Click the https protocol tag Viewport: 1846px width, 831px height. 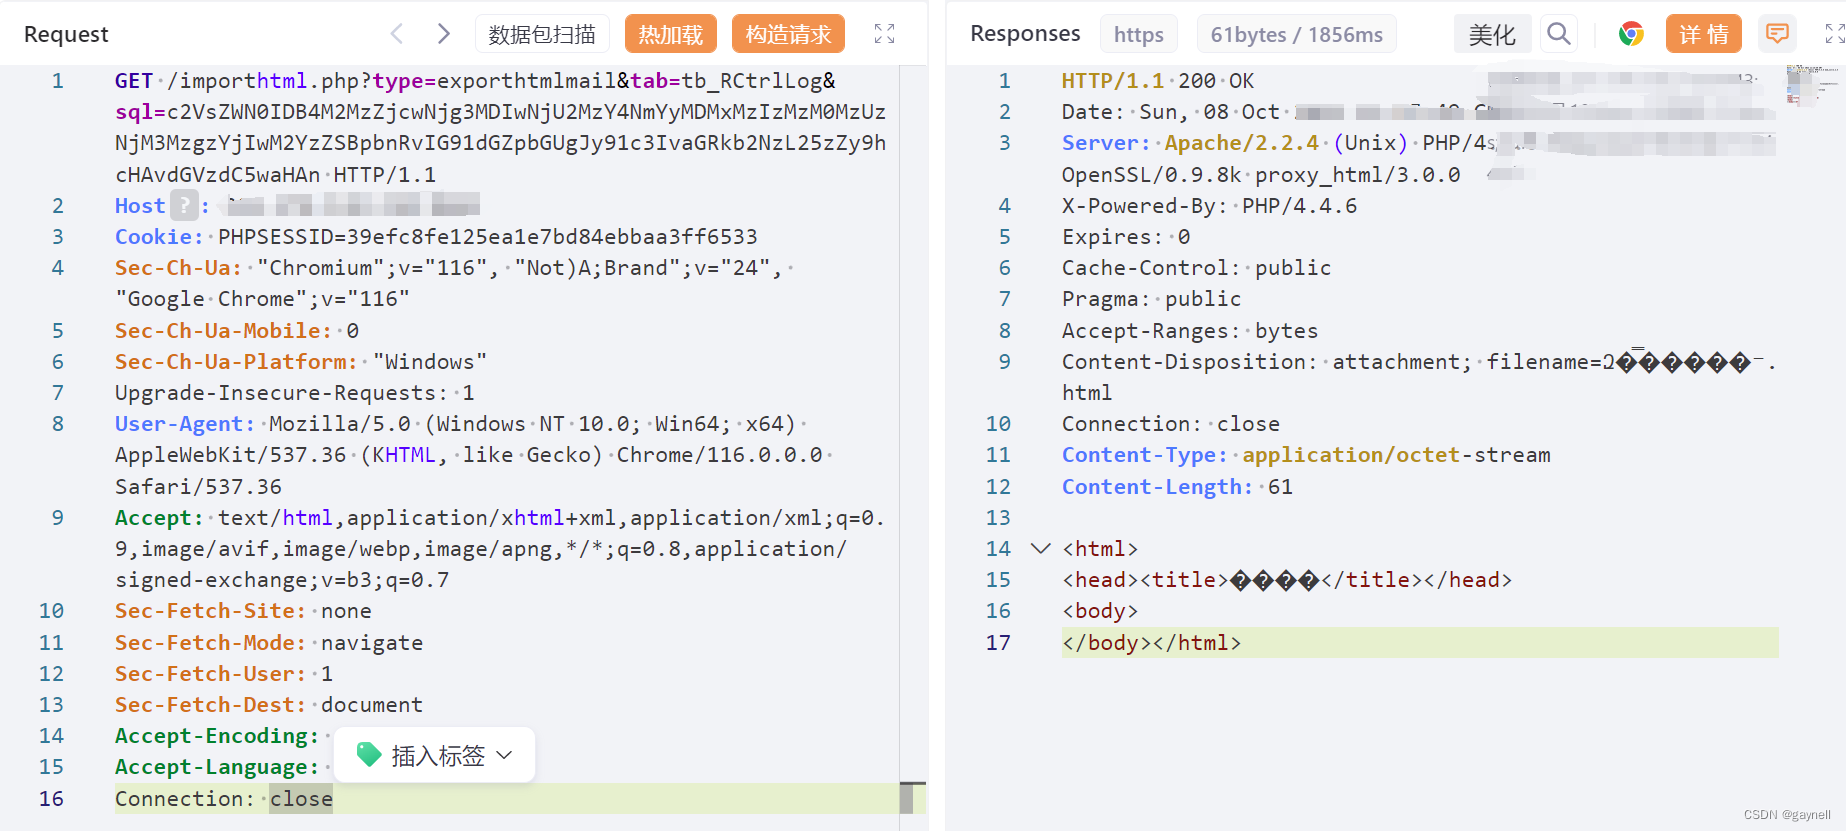[x=1138, y=34]
